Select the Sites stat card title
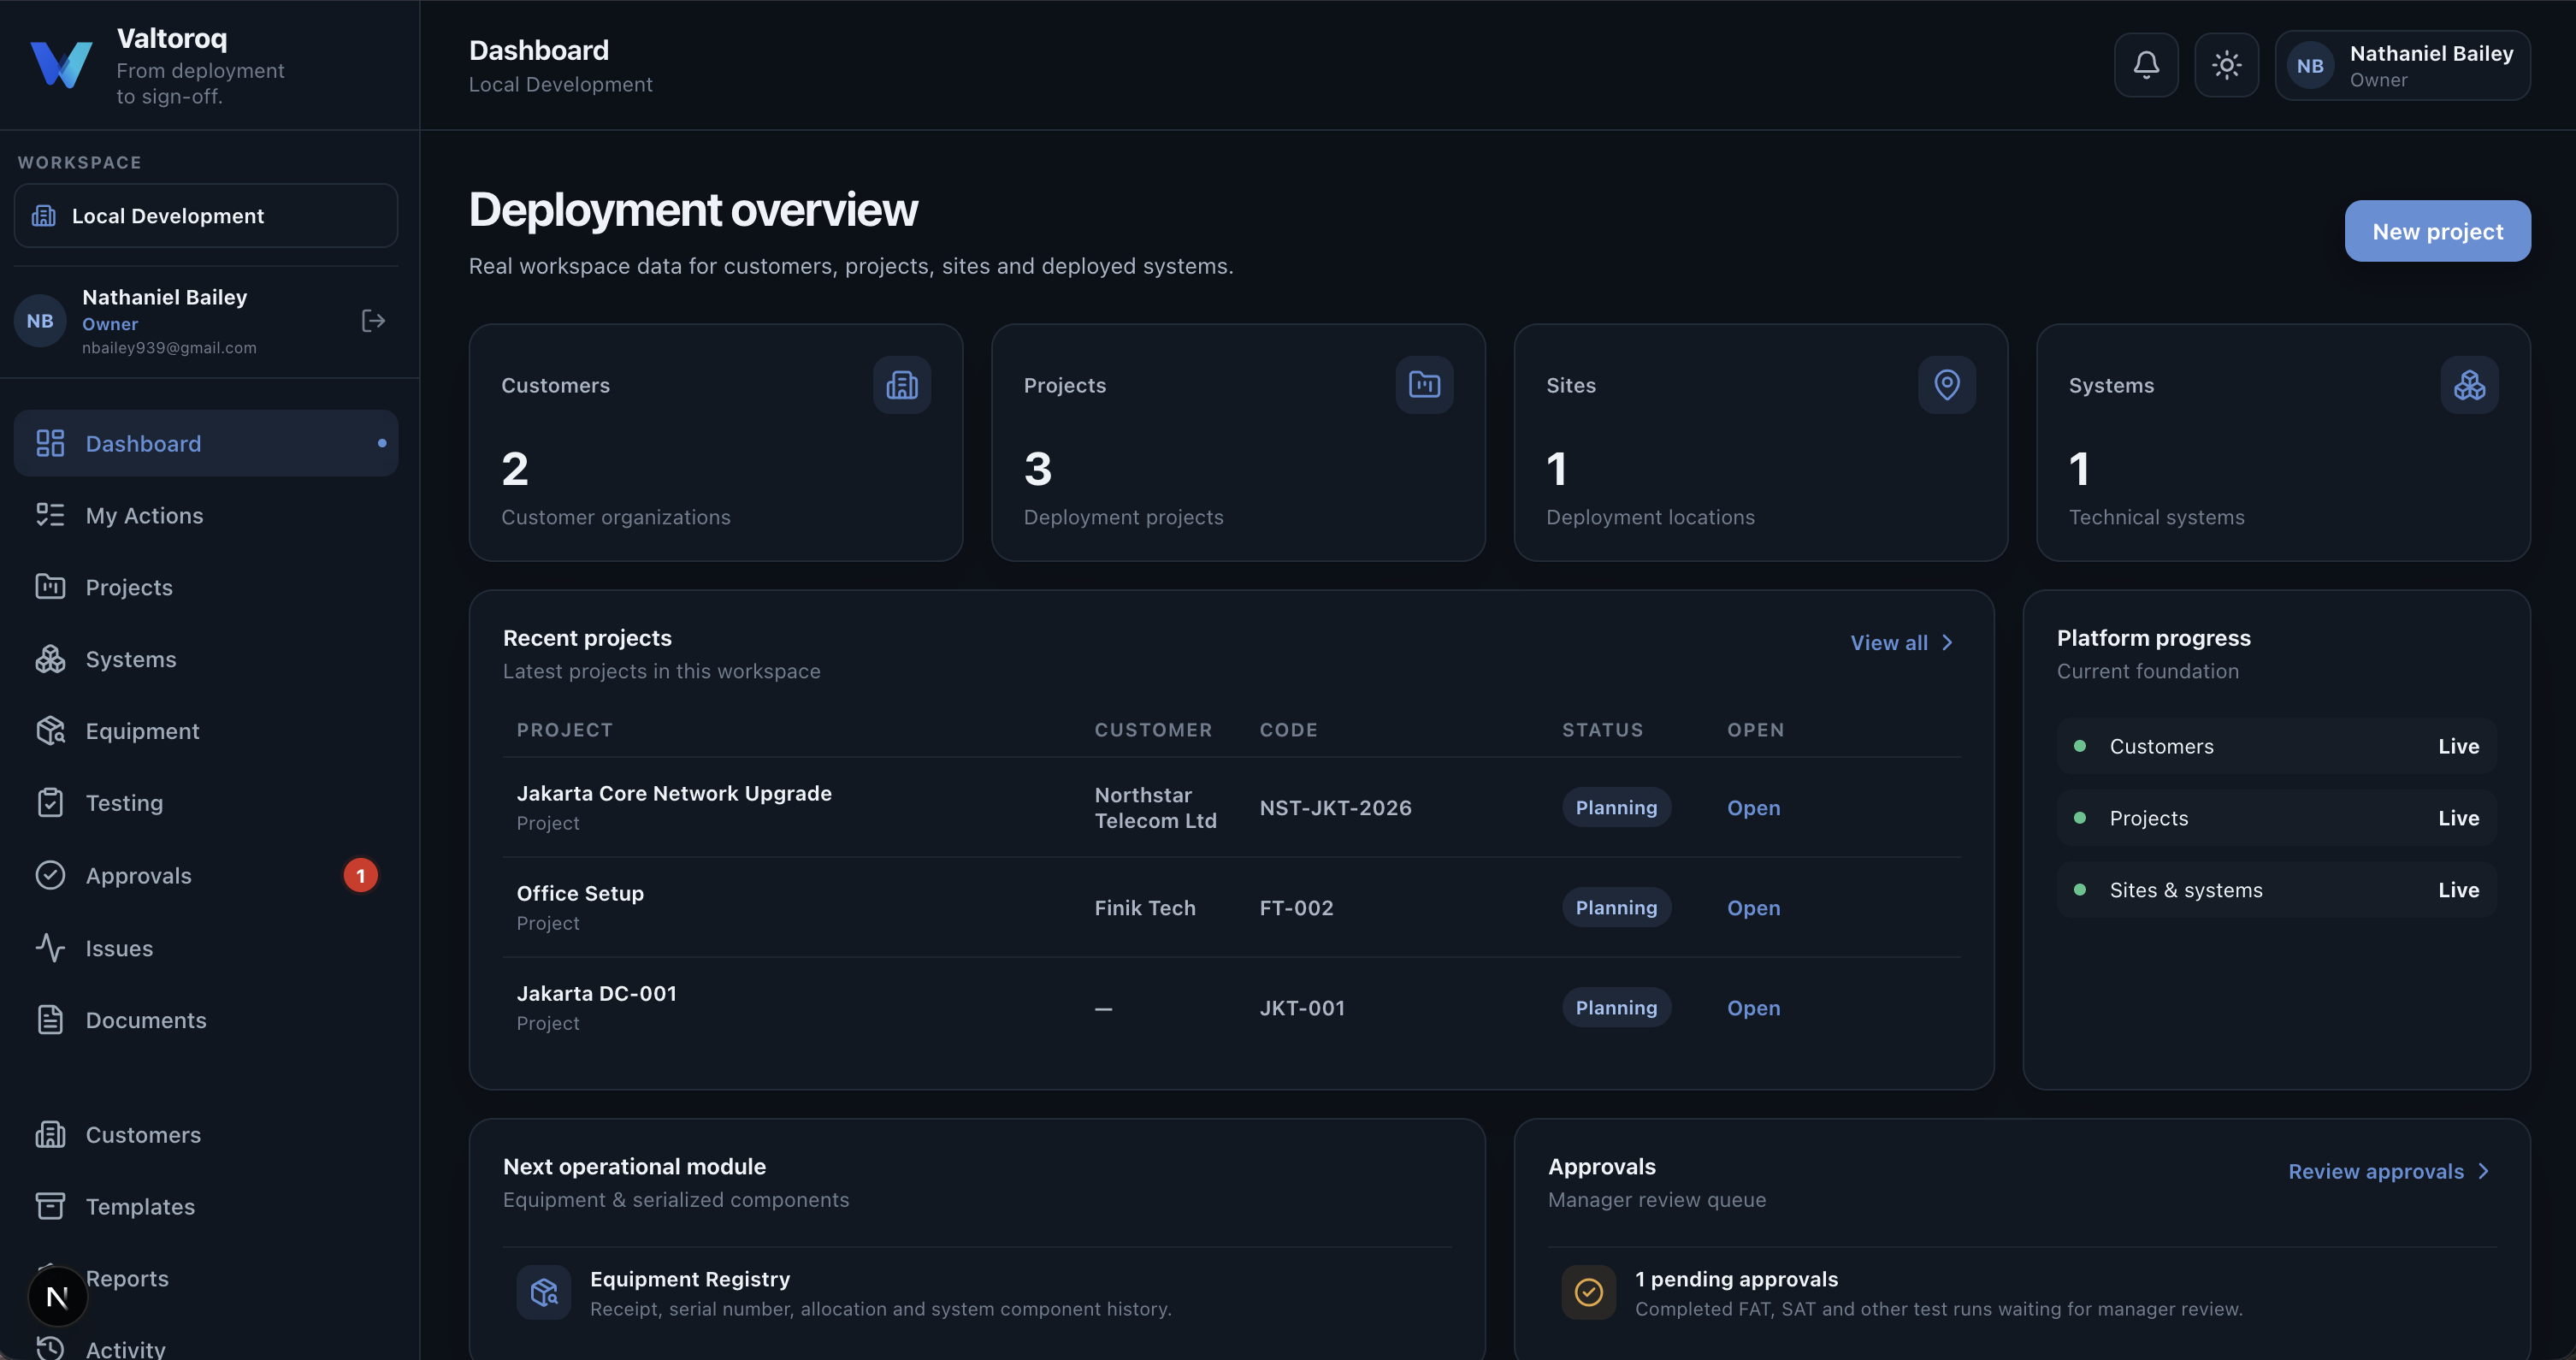Screen dimensions: 2576x1360 1571,385
